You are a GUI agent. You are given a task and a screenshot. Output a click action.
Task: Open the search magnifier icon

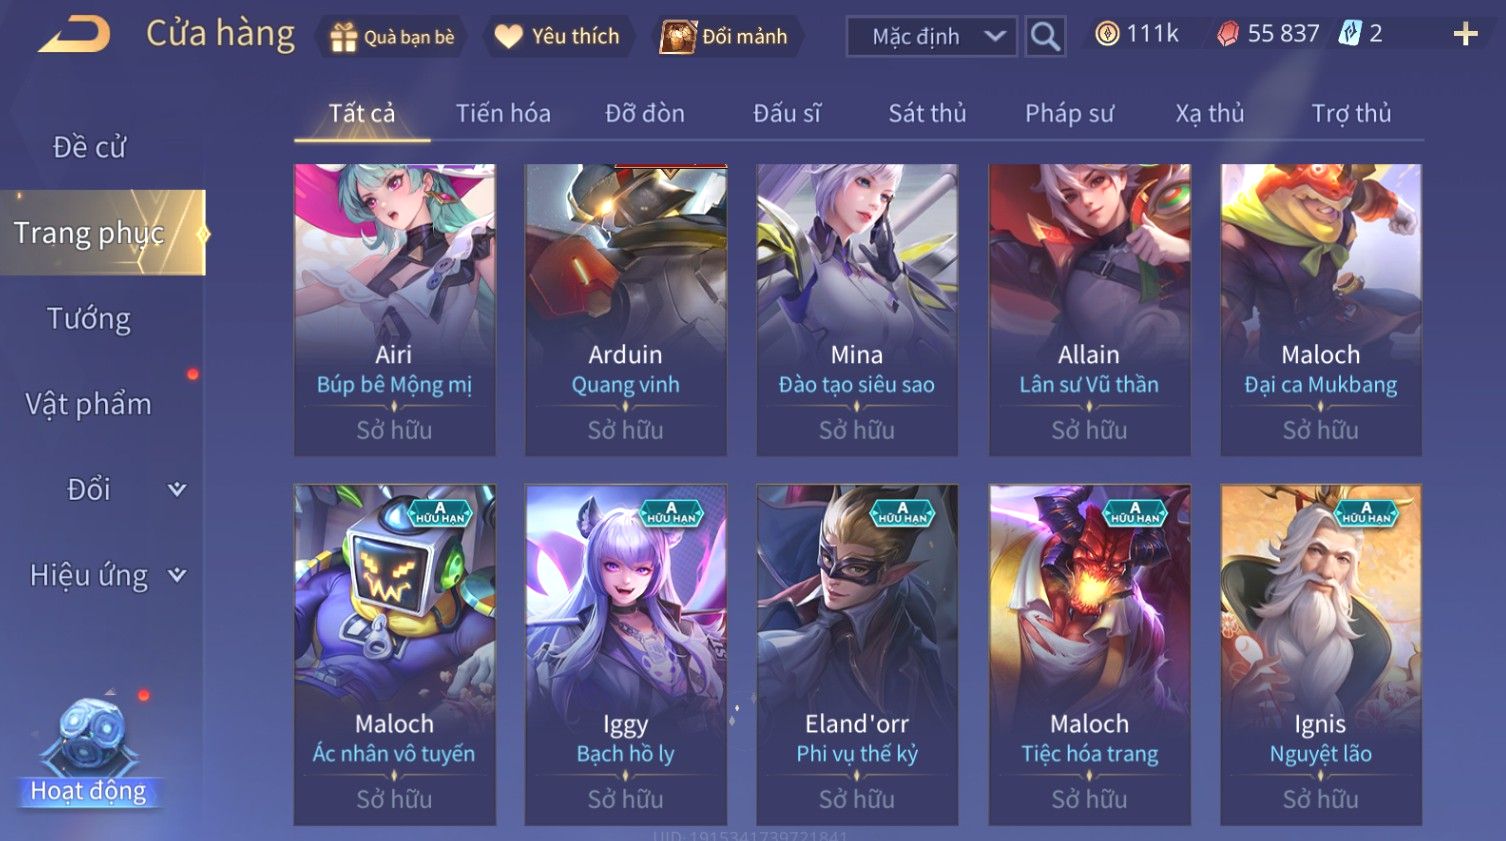pyautogui.click(x=1045, y=37)
